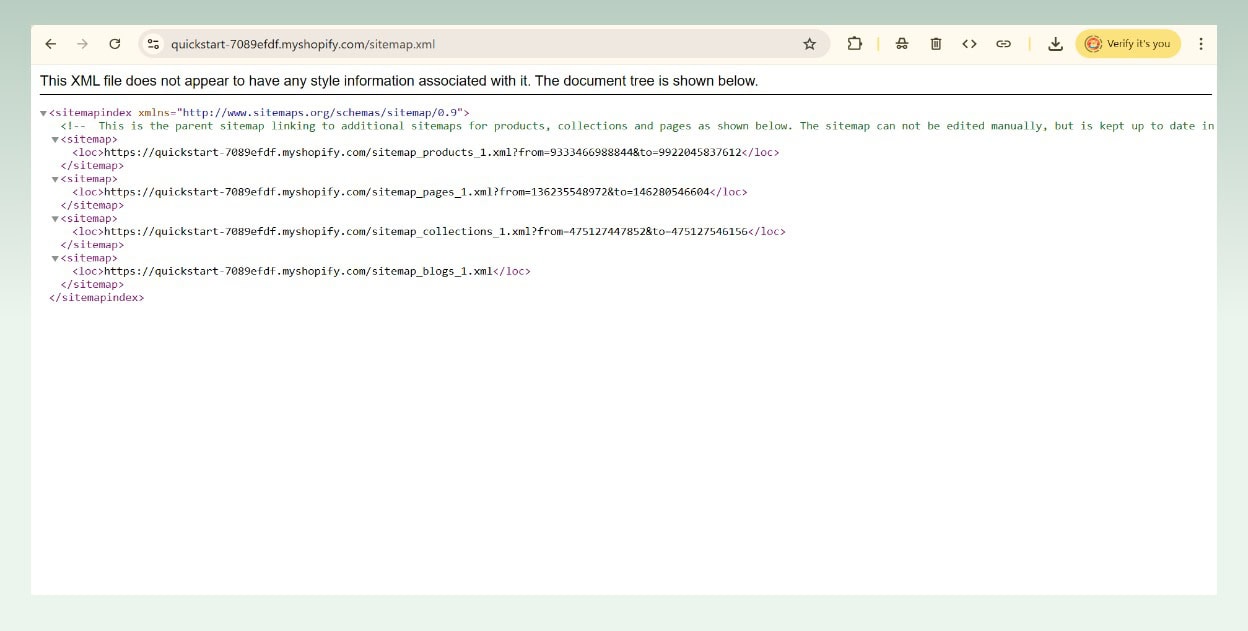Click the chain link extension icon
Viewport: 1248px width, 631px height.
(x=1003, y=44)
